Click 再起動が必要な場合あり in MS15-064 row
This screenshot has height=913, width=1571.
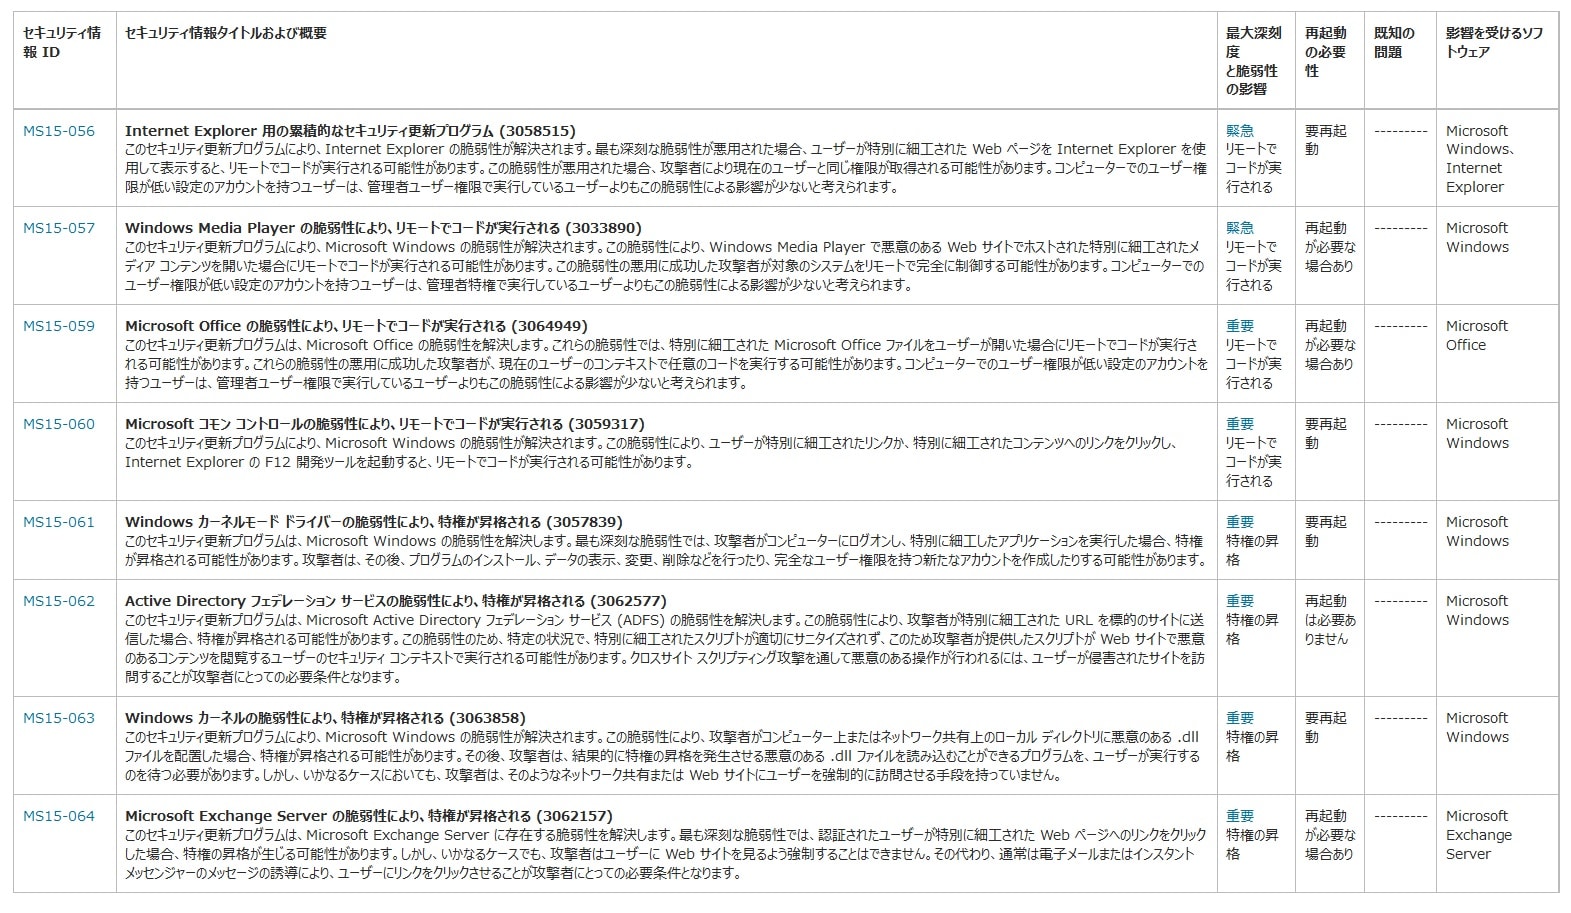[1330, 835]
